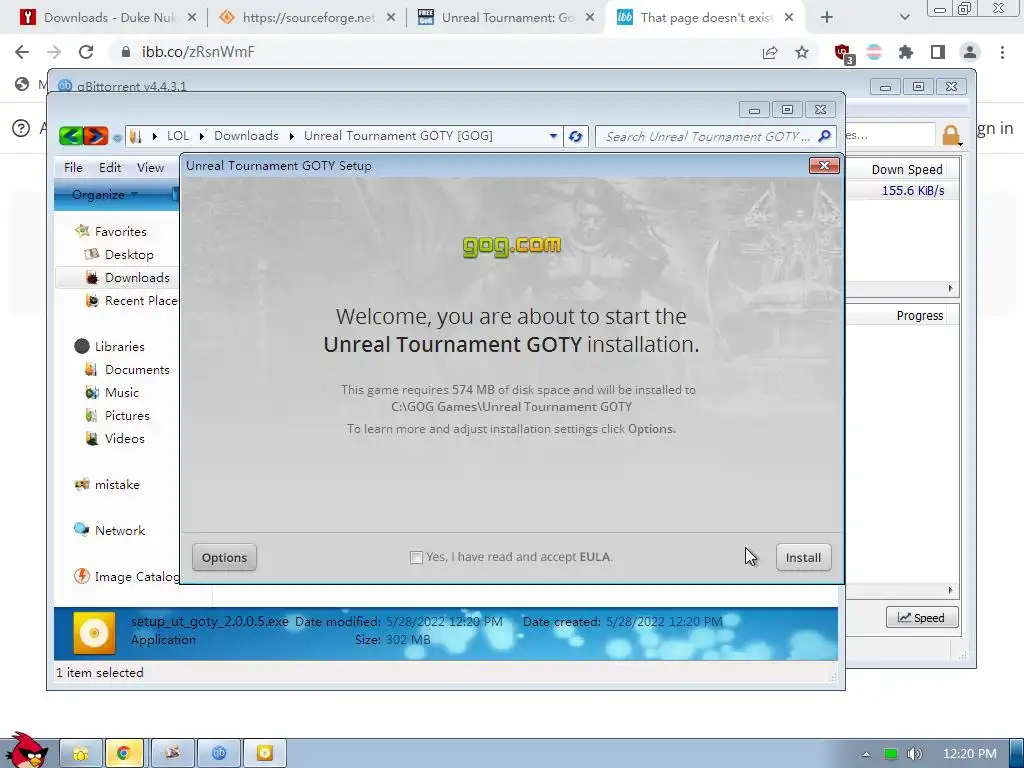The height and width of the screenshot is (768, 1024).
Task: Open the Chrome profile avatar
Action: point(970,52)
